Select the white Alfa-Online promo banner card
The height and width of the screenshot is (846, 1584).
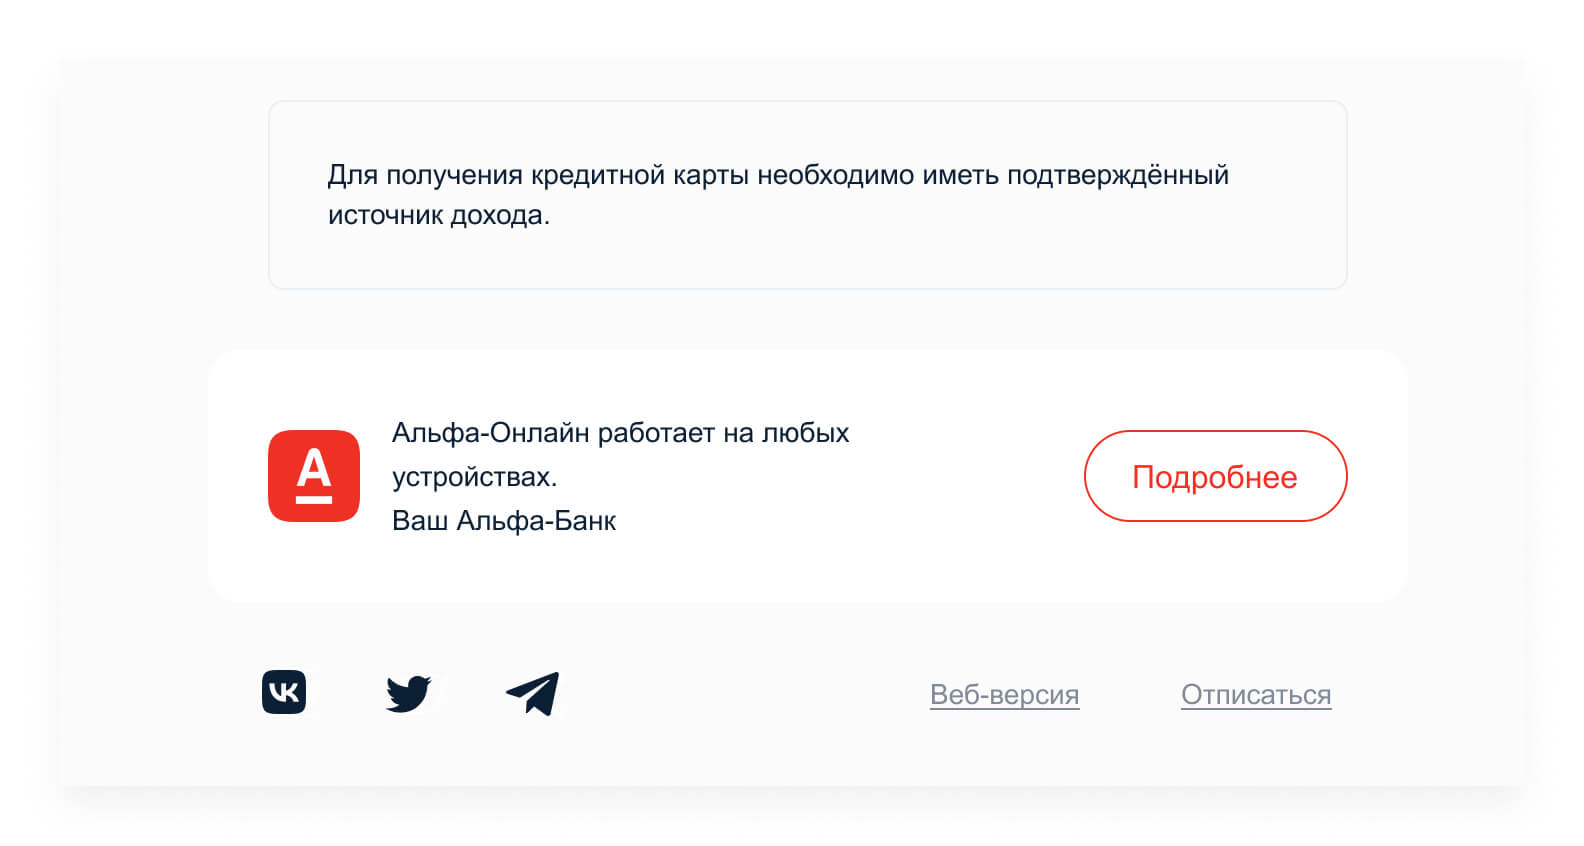[x=807, y=476]
